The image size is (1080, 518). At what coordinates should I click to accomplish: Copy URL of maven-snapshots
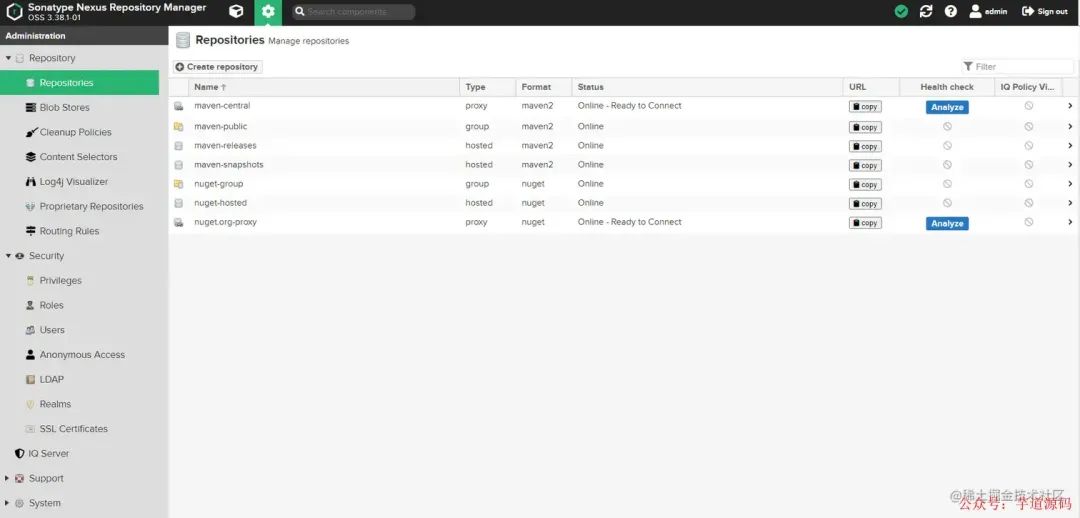tap(865, 166)
